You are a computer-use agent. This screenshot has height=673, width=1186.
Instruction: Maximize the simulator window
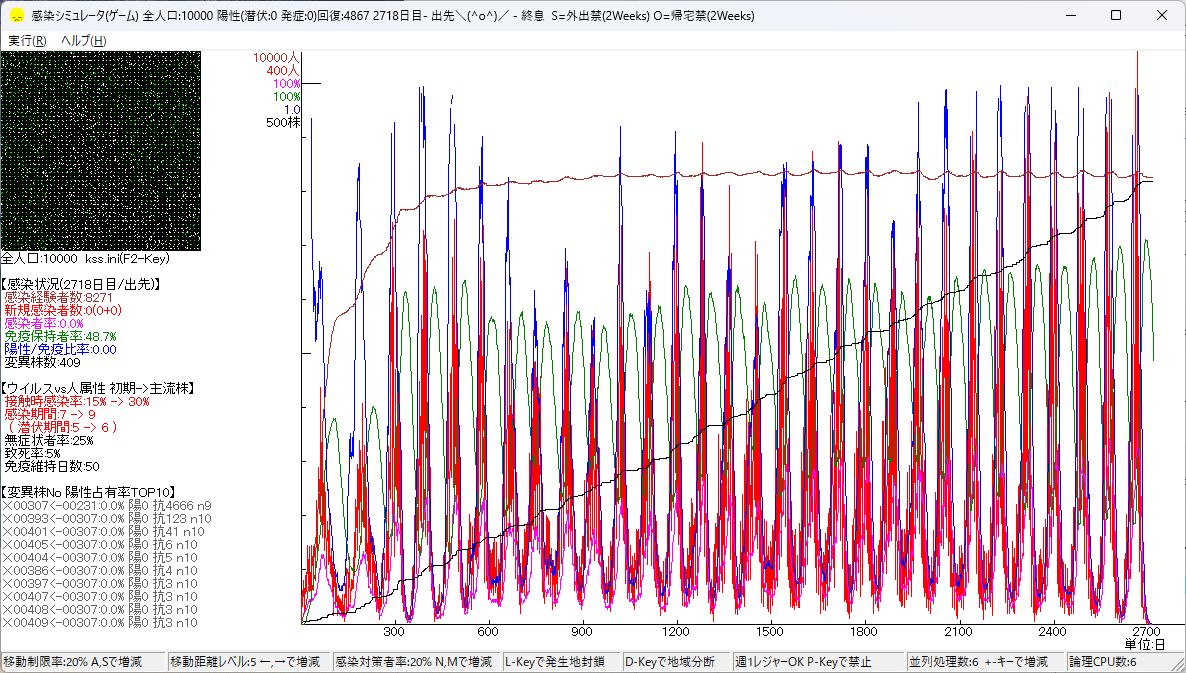click(1116, 16)
